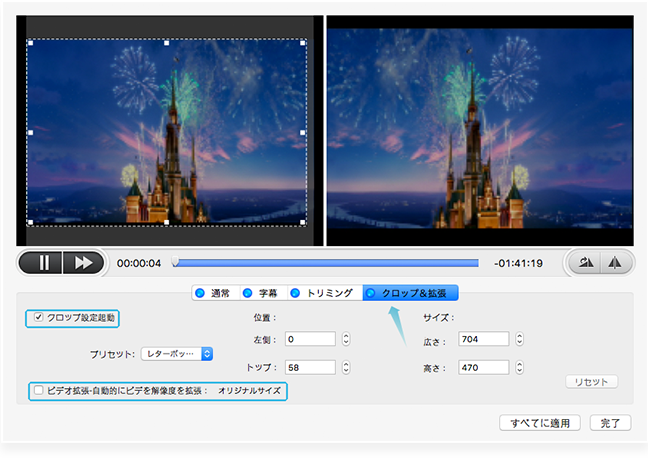This screenshot has height=460, width=648.
Task: Adjust the 広さ width stepper
Action: [519, 339]
